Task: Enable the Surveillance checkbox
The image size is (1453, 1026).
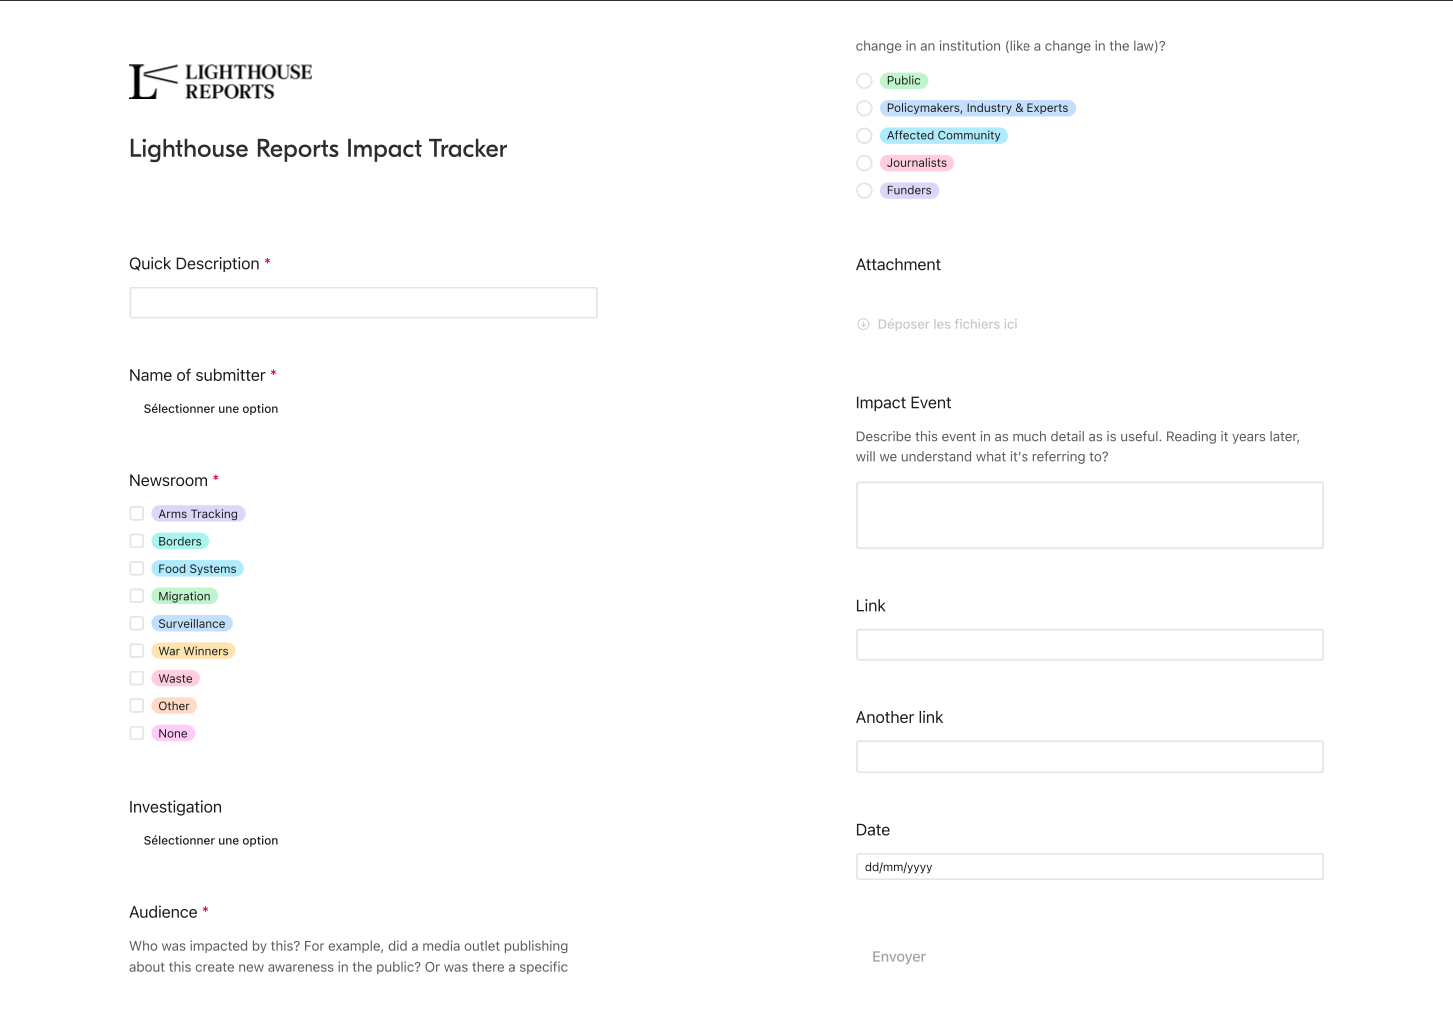Action: click(x=137, y=624)
